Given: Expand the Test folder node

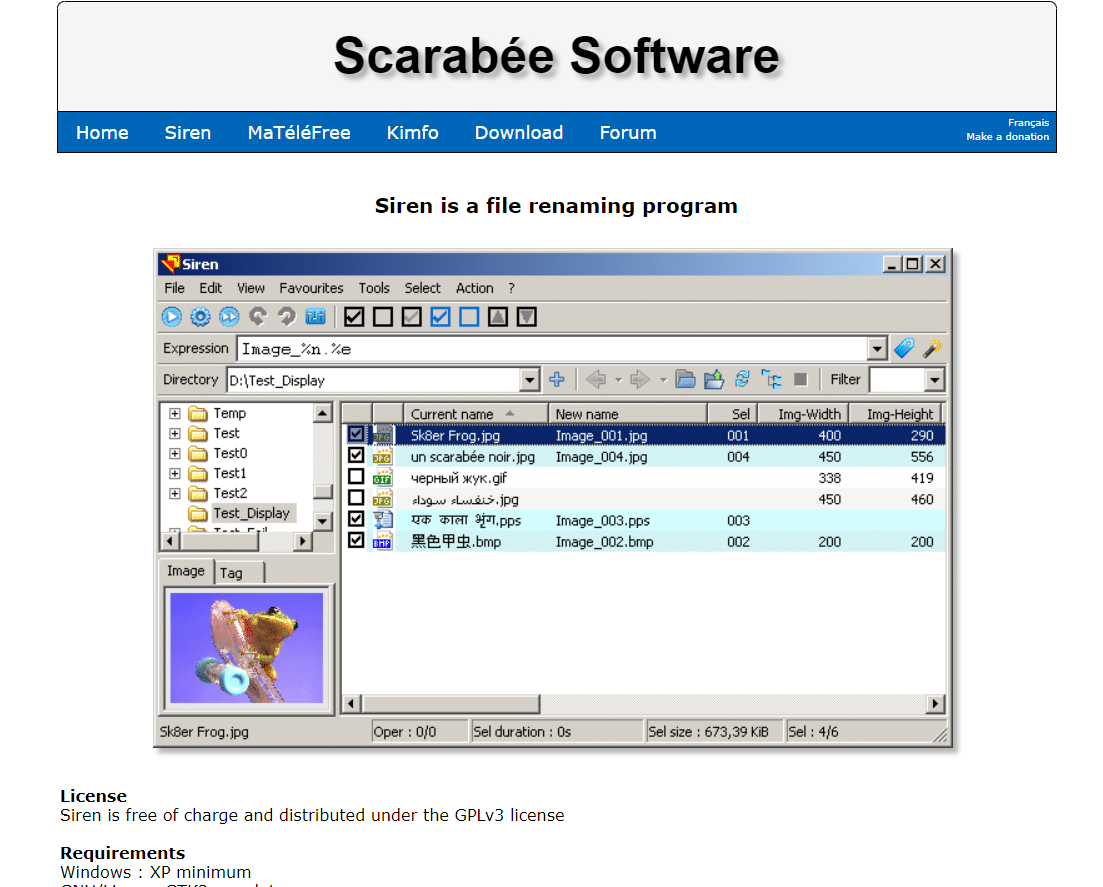Looking at the screenshot, I should [174, 433].
